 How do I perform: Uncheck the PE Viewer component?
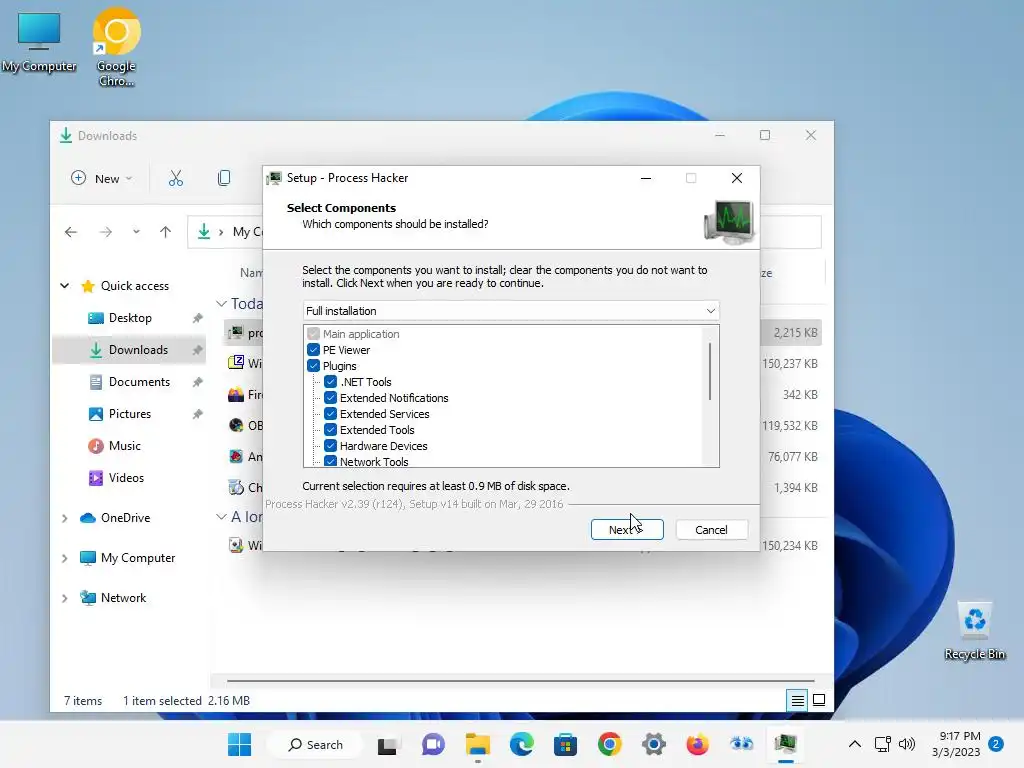pos(313,350)
